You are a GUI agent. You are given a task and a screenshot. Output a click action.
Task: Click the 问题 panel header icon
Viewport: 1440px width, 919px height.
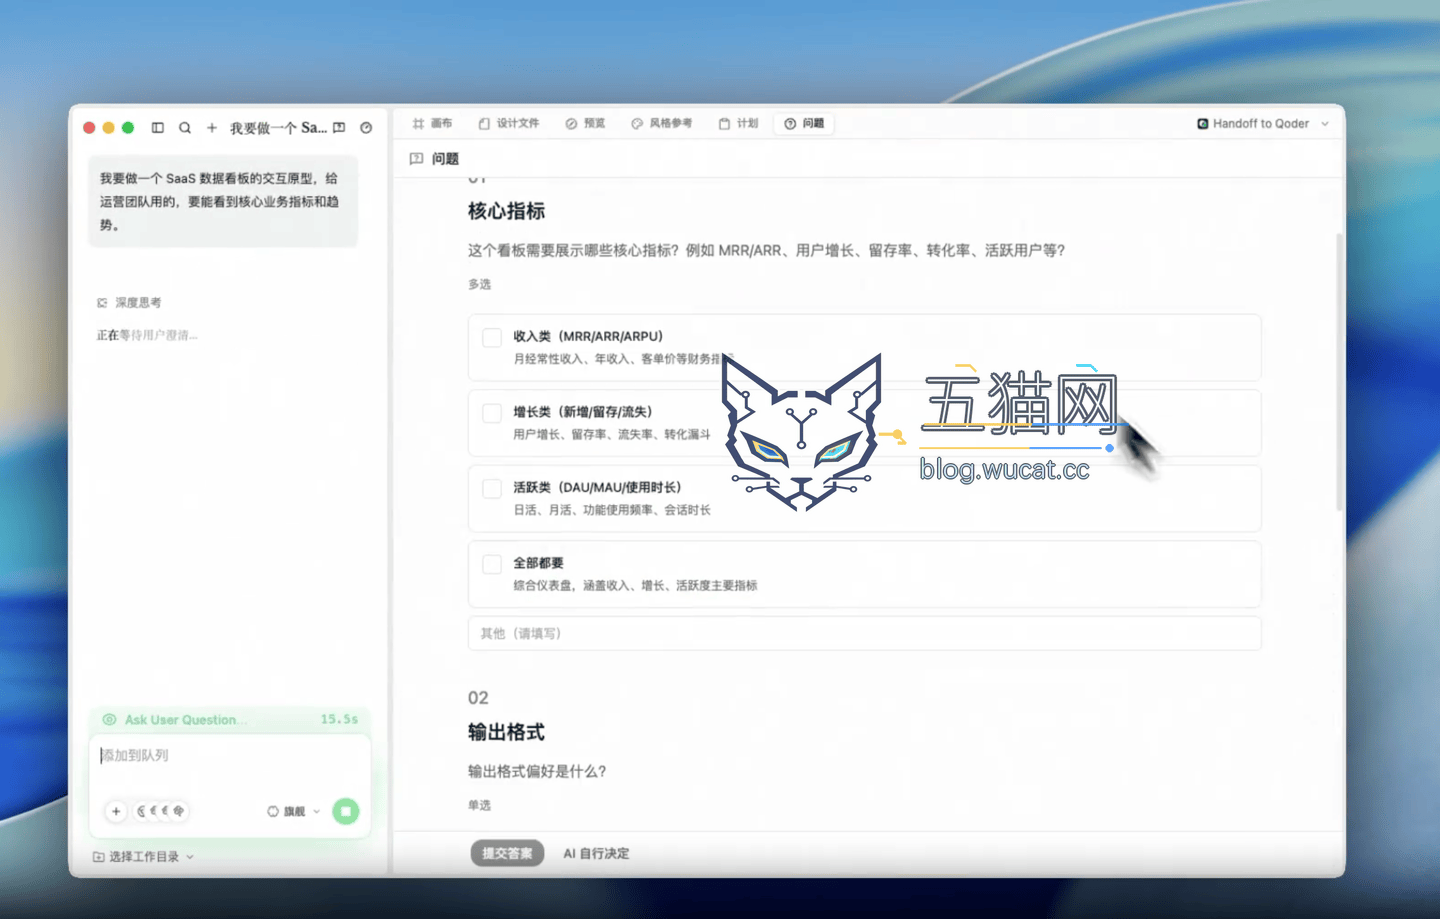tap(416, 159)
